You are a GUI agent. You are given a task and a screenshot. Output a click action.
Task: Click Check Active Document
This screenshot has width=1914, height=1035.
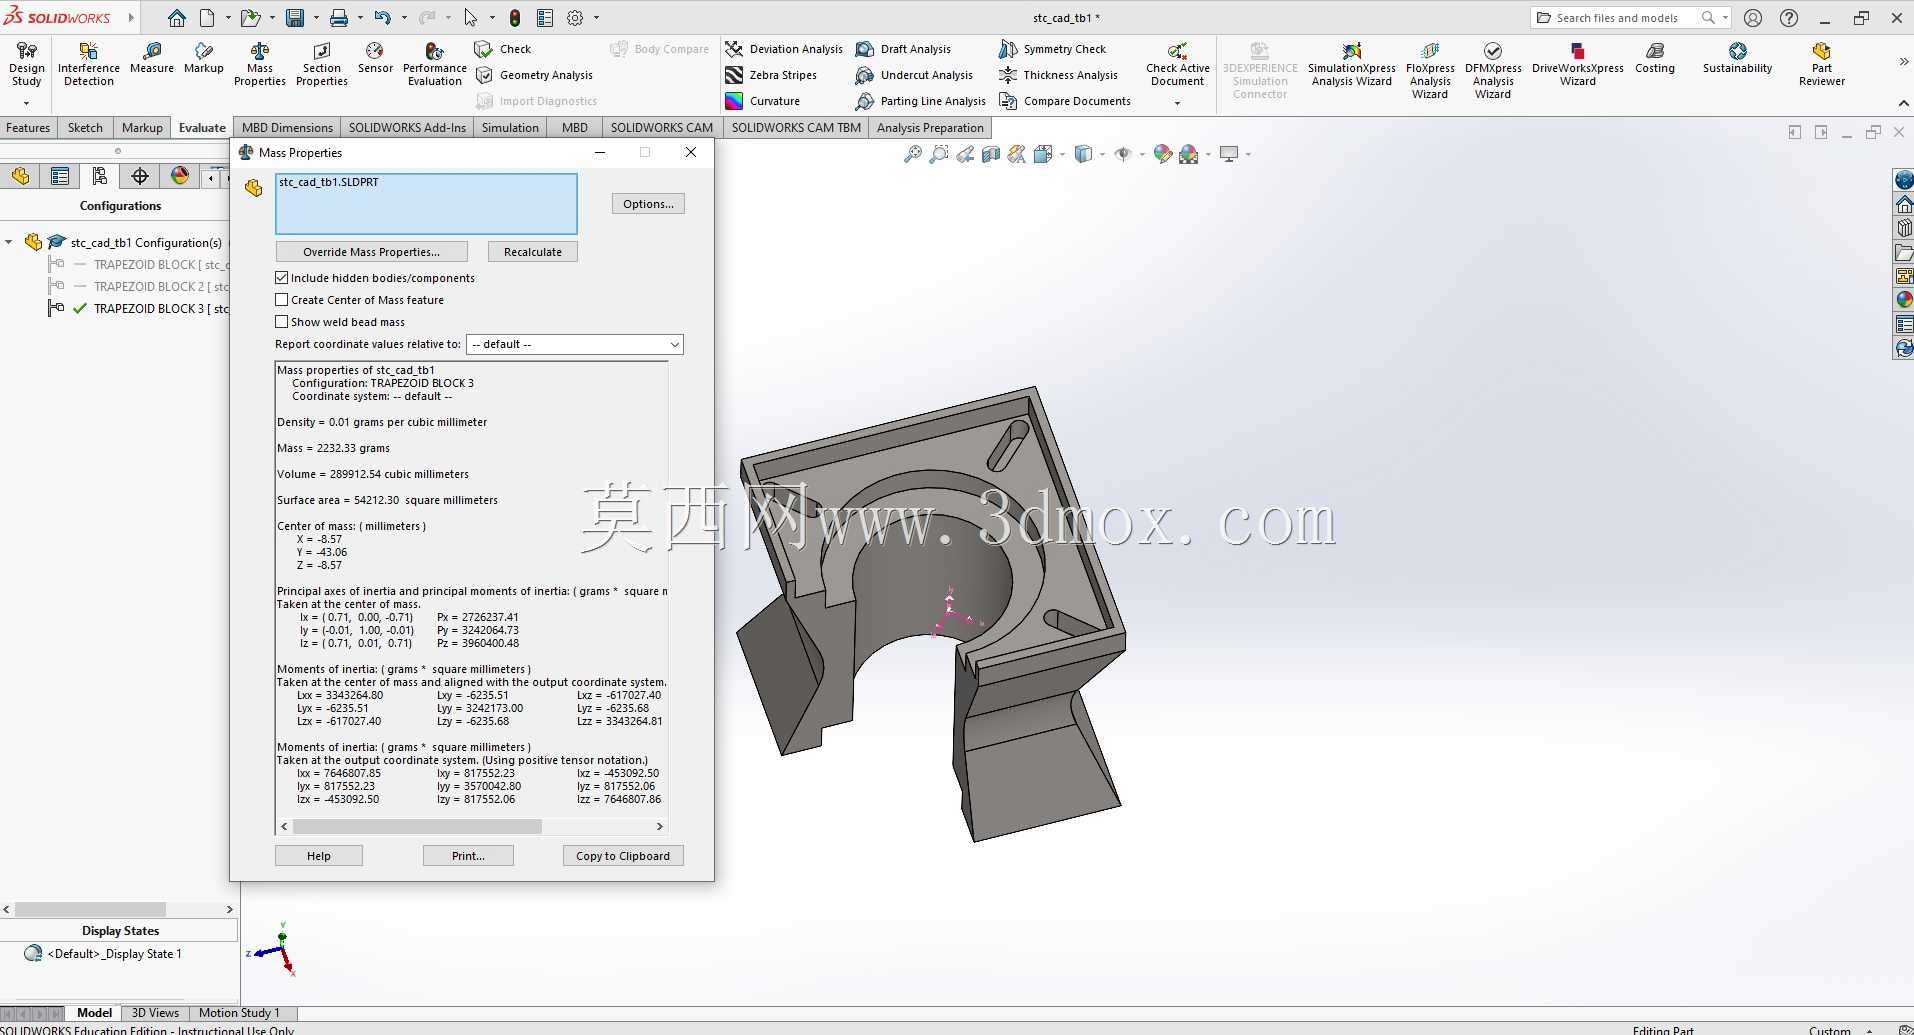1178,65
